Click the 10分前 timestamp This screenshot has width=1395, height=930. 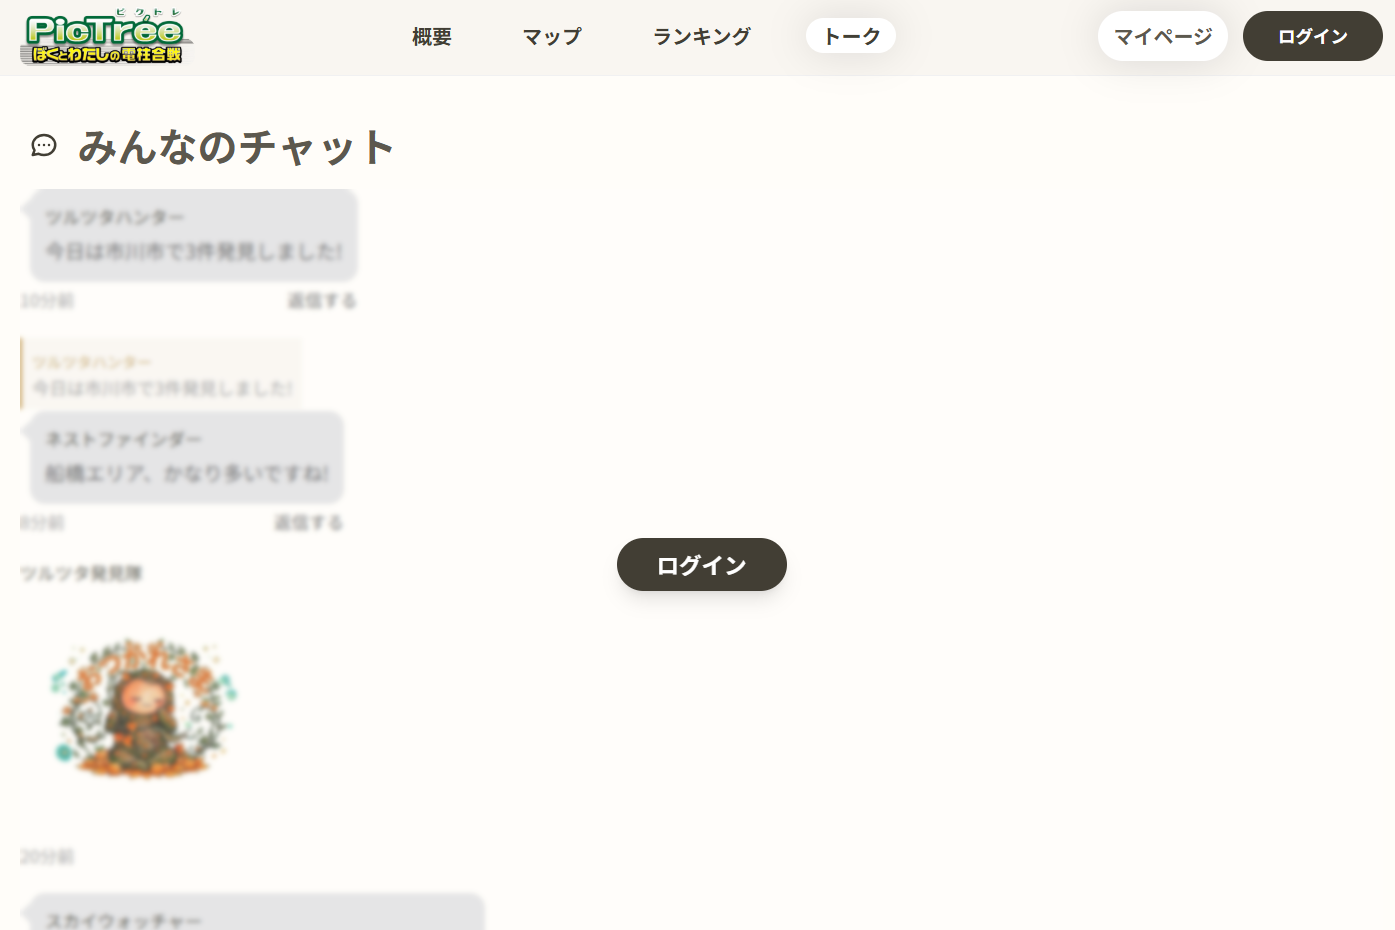pyautogui.click(x=47, y=301)
